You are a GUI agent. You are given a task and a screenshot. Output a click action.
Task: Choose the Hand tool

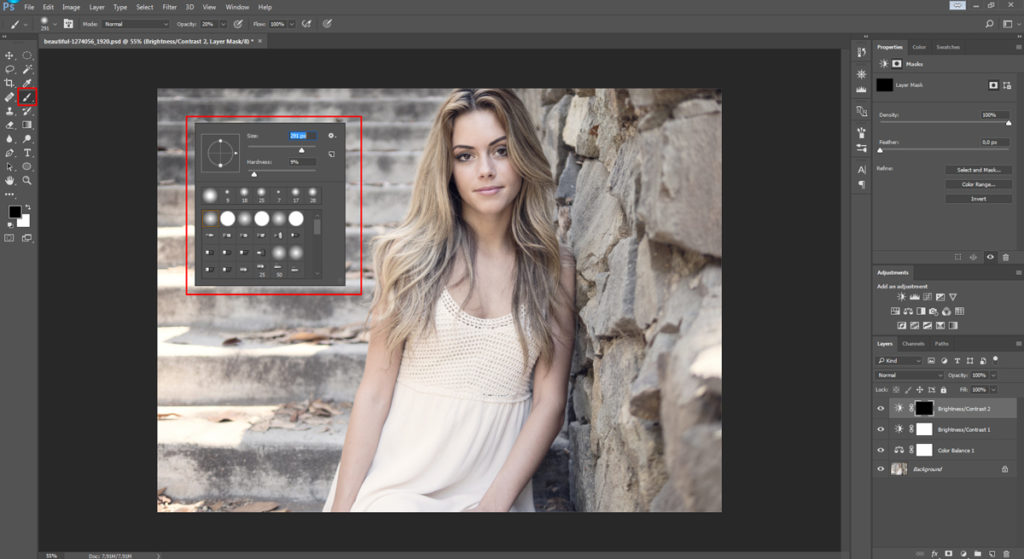tap(10, 181)
